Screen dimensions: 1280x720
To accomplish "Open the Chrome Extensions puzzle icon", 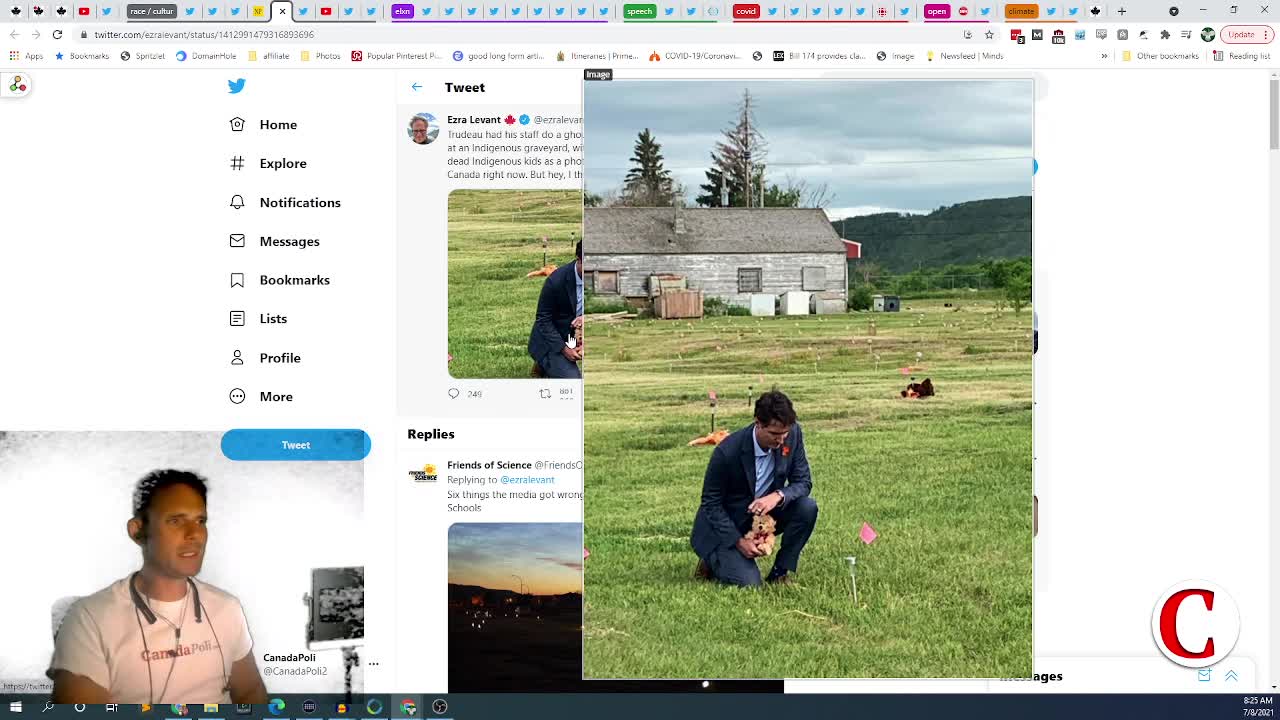I will click(1164, 34).
